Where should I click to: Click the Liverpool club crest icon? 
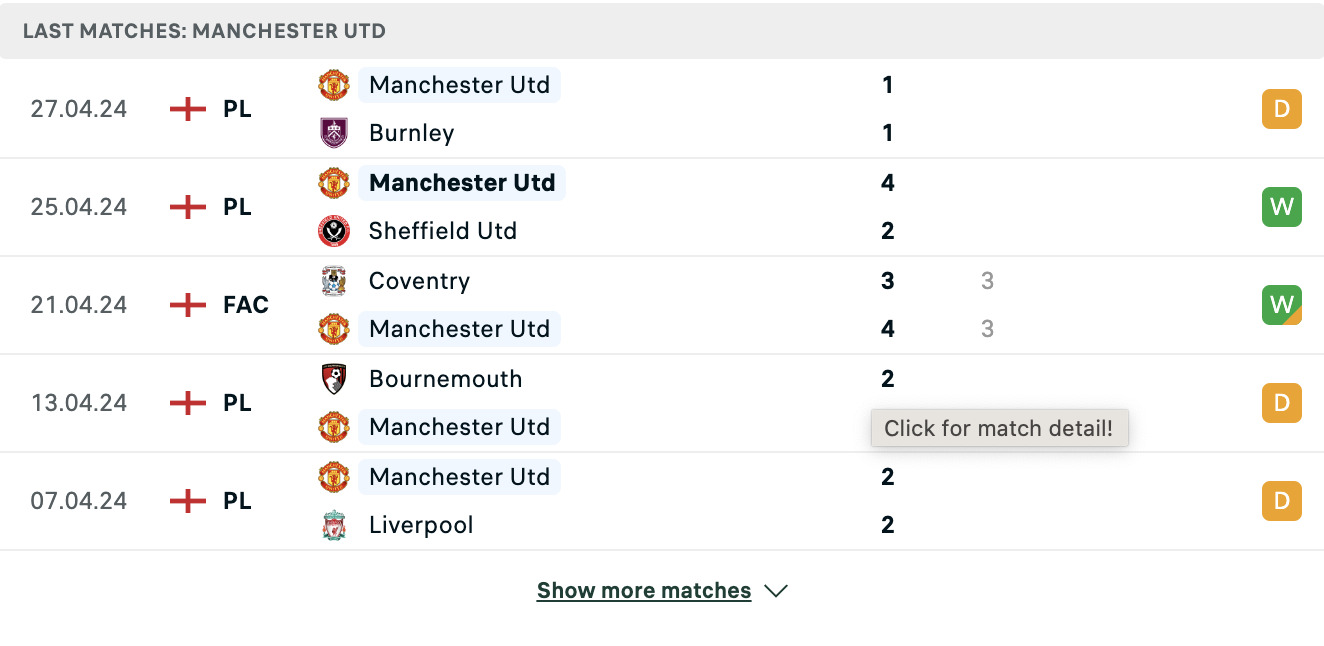pos(334,525)
